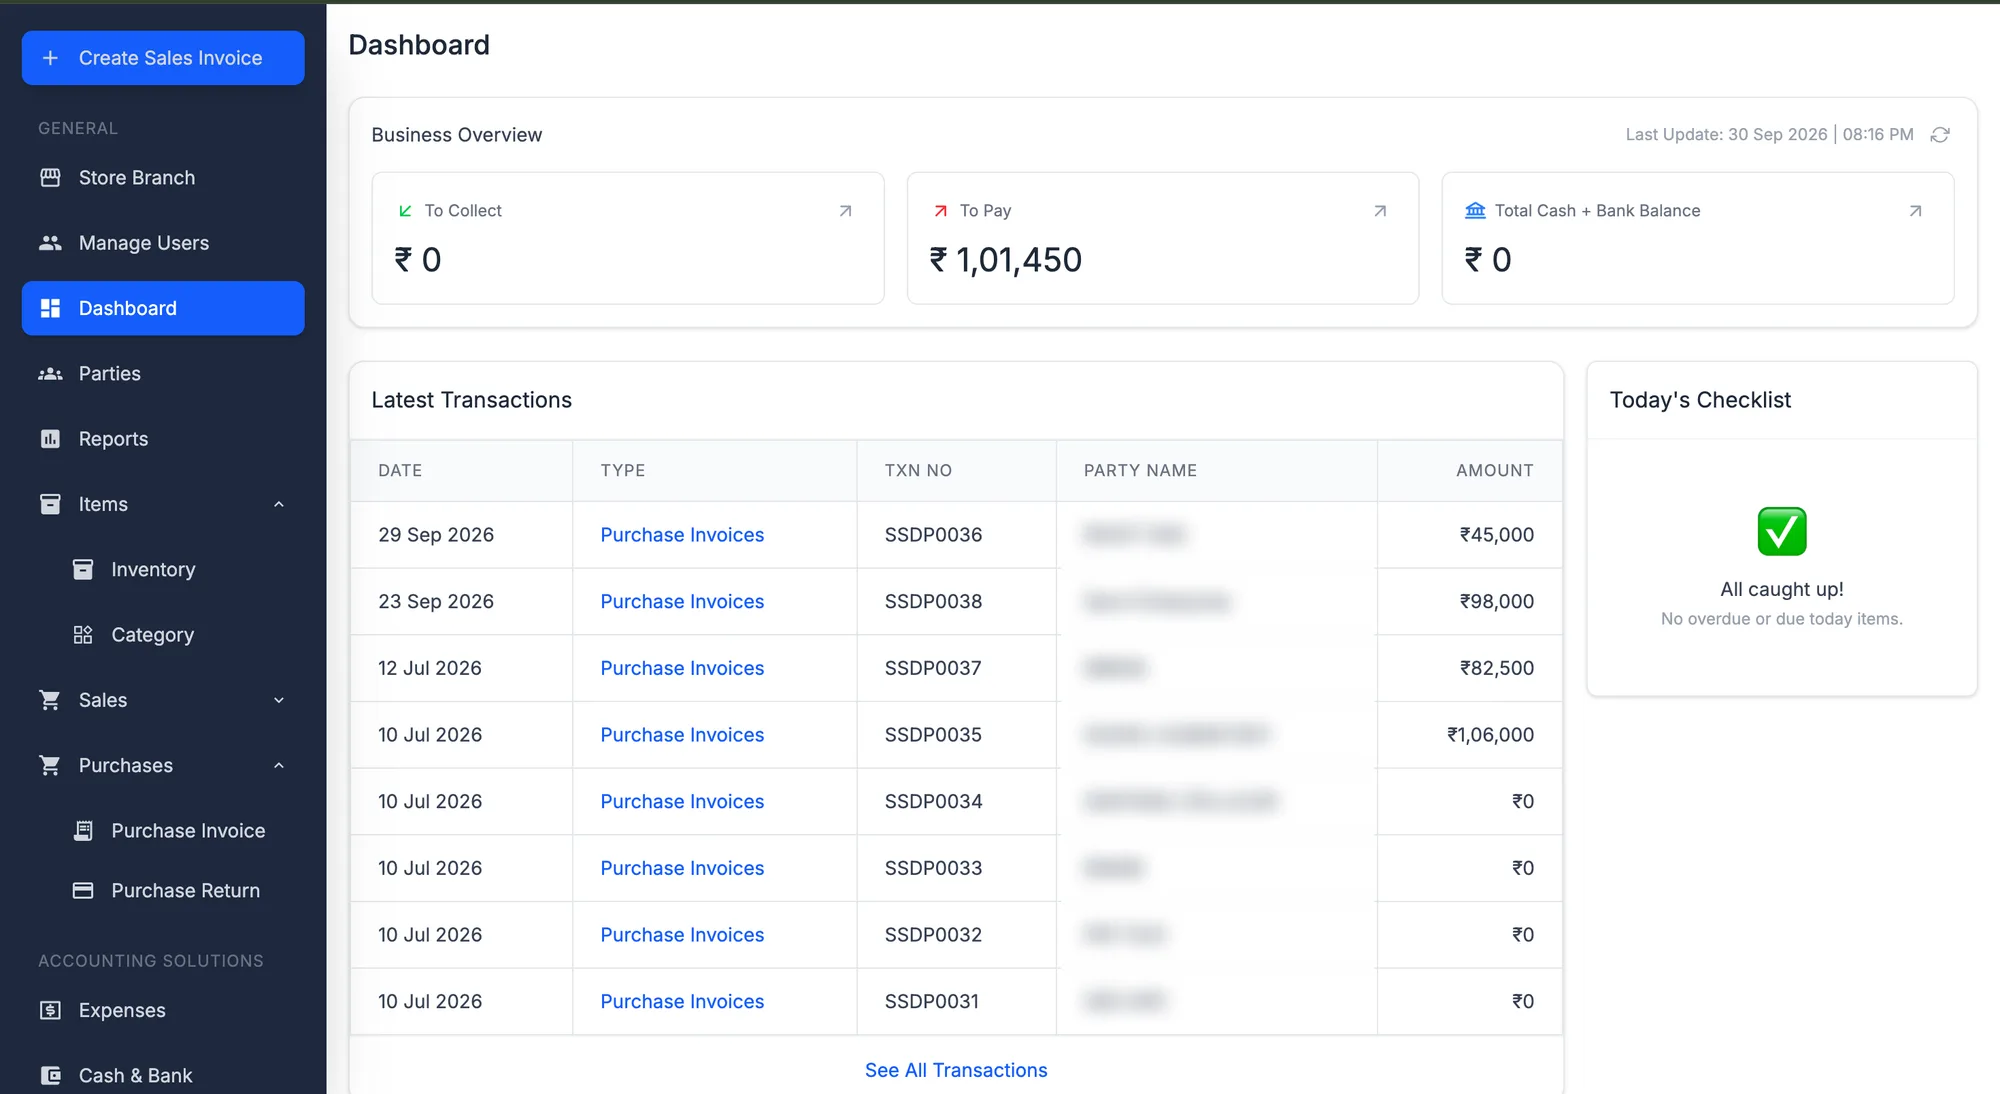Click the plus icon on Create Sales Invoice
The width and height of the screenshot is (2000, 1094).
point(50,58)
